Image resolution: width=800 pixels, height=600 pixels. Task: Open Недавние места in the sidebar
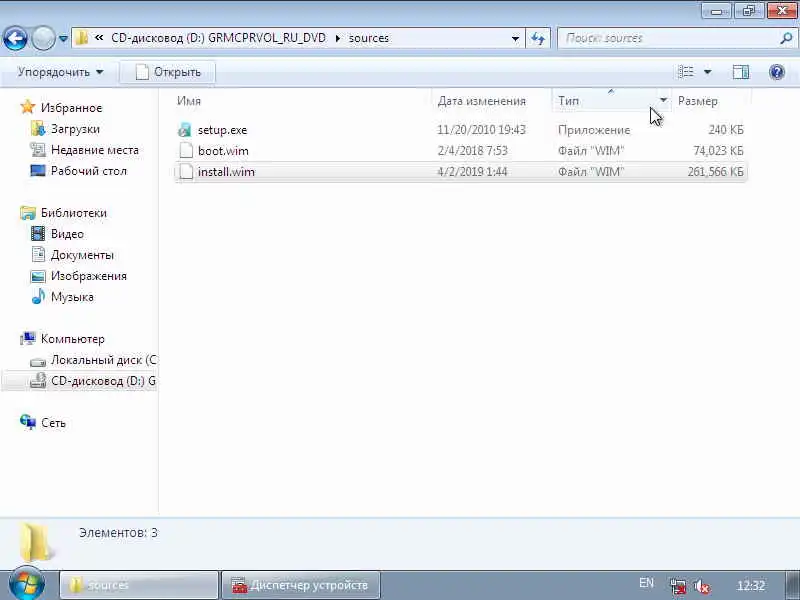(94, 150)
